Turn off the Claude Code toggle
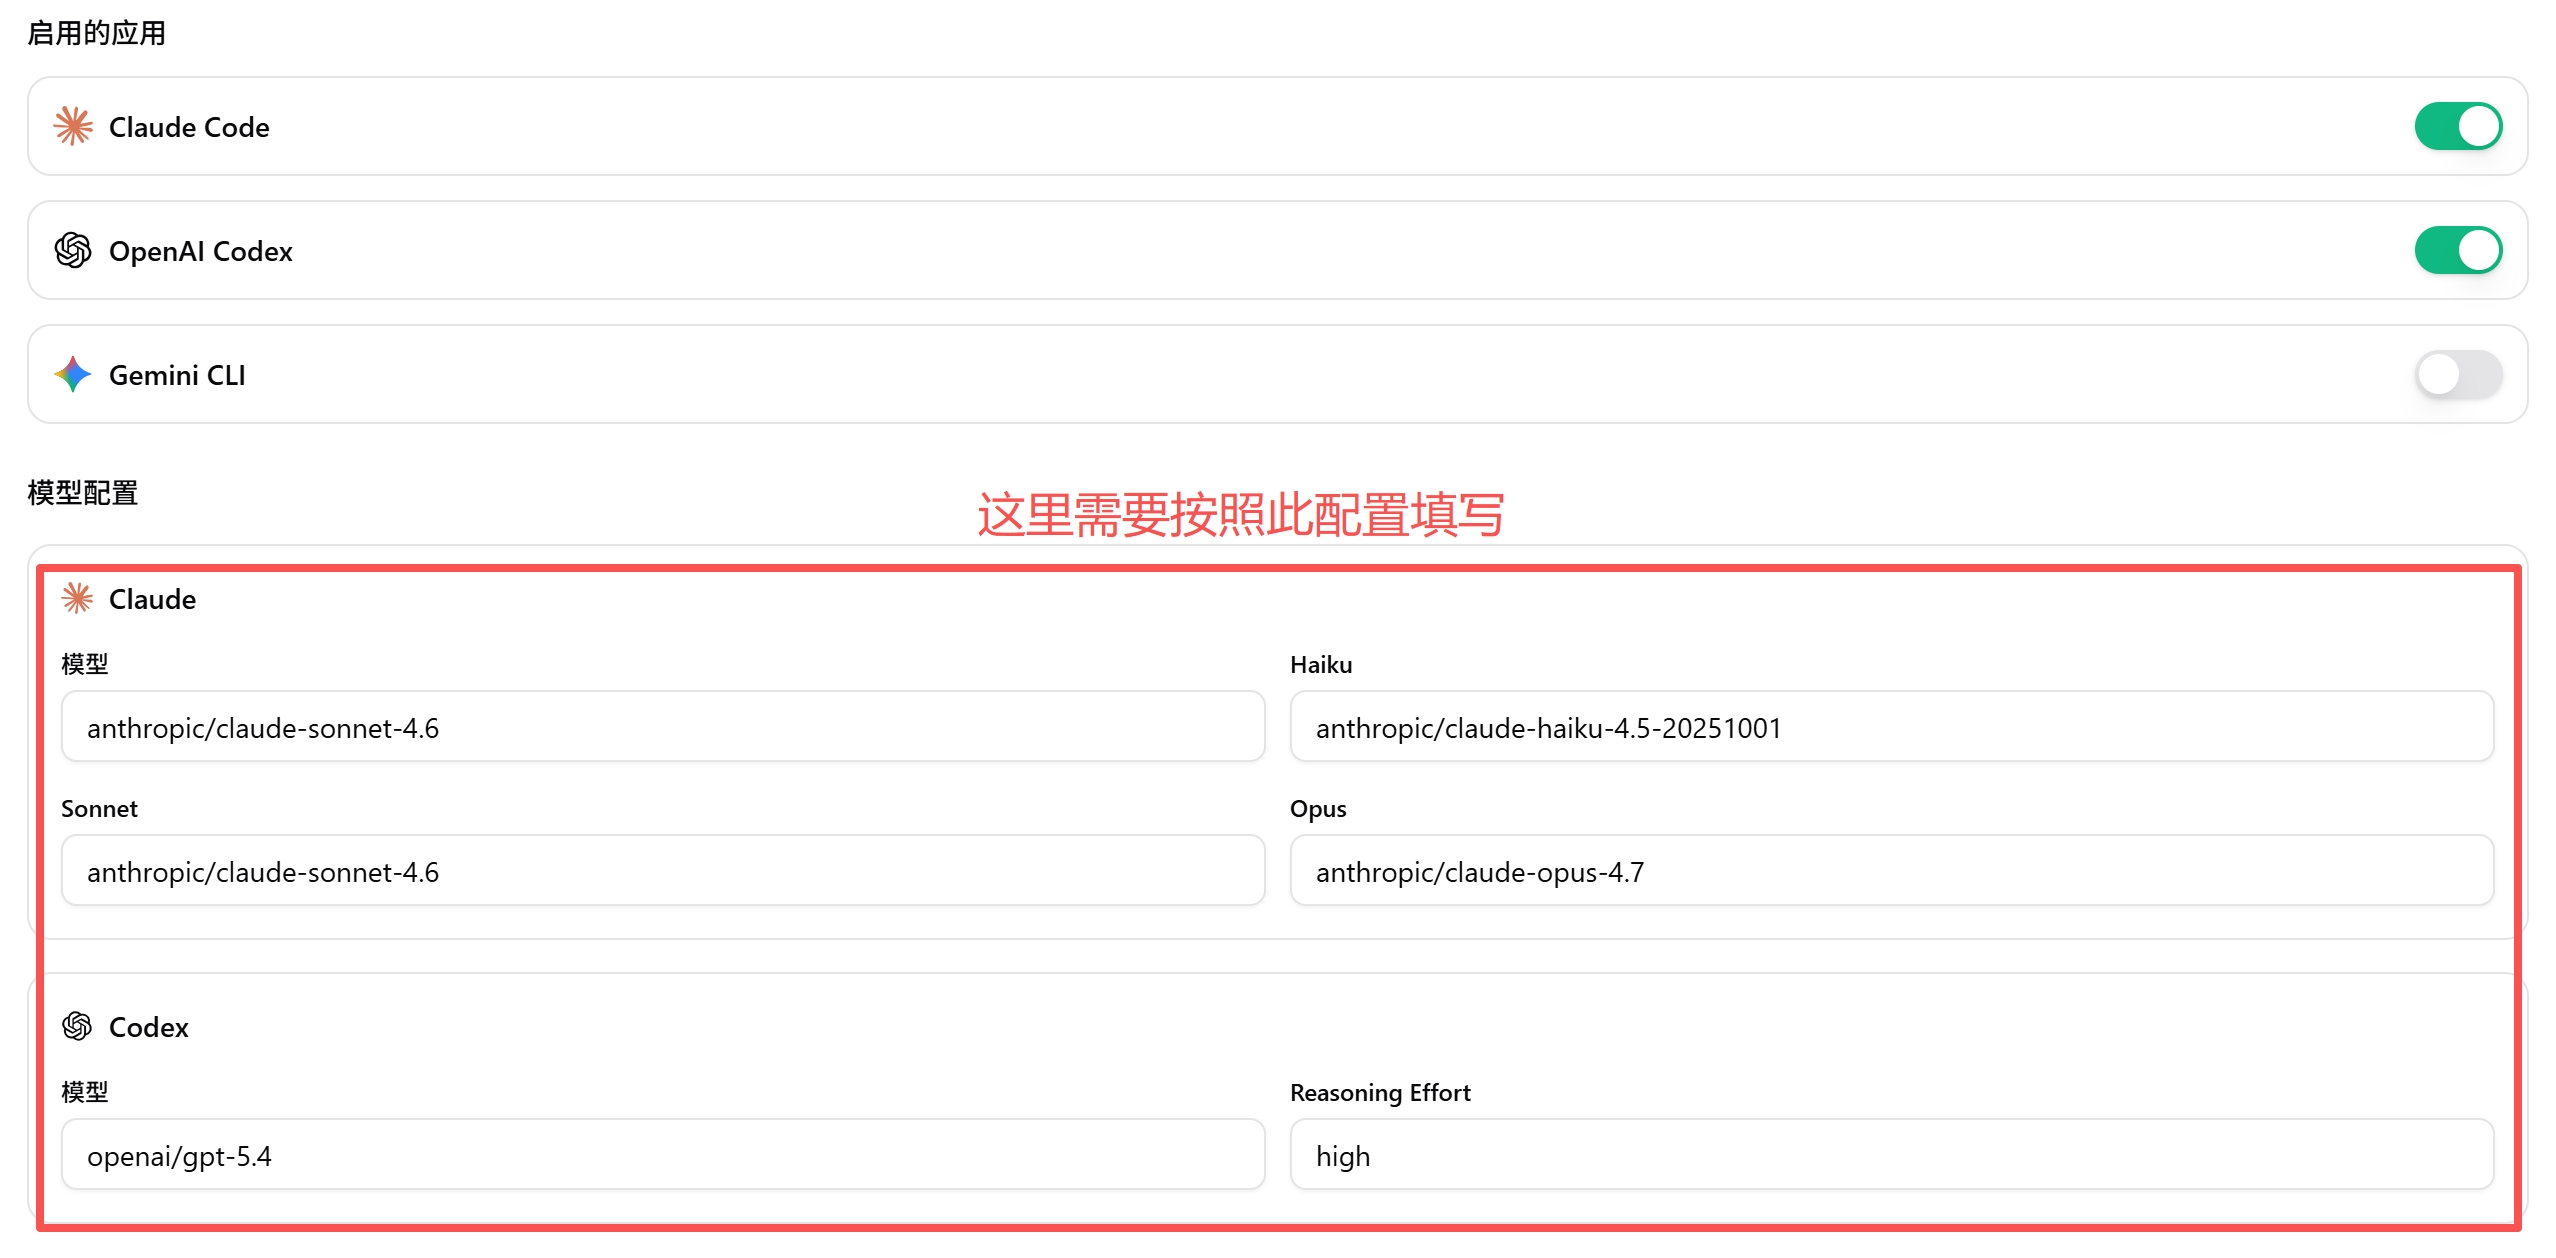Viewport: 2556px width, 1258px height. click(x=2458, y=127)
